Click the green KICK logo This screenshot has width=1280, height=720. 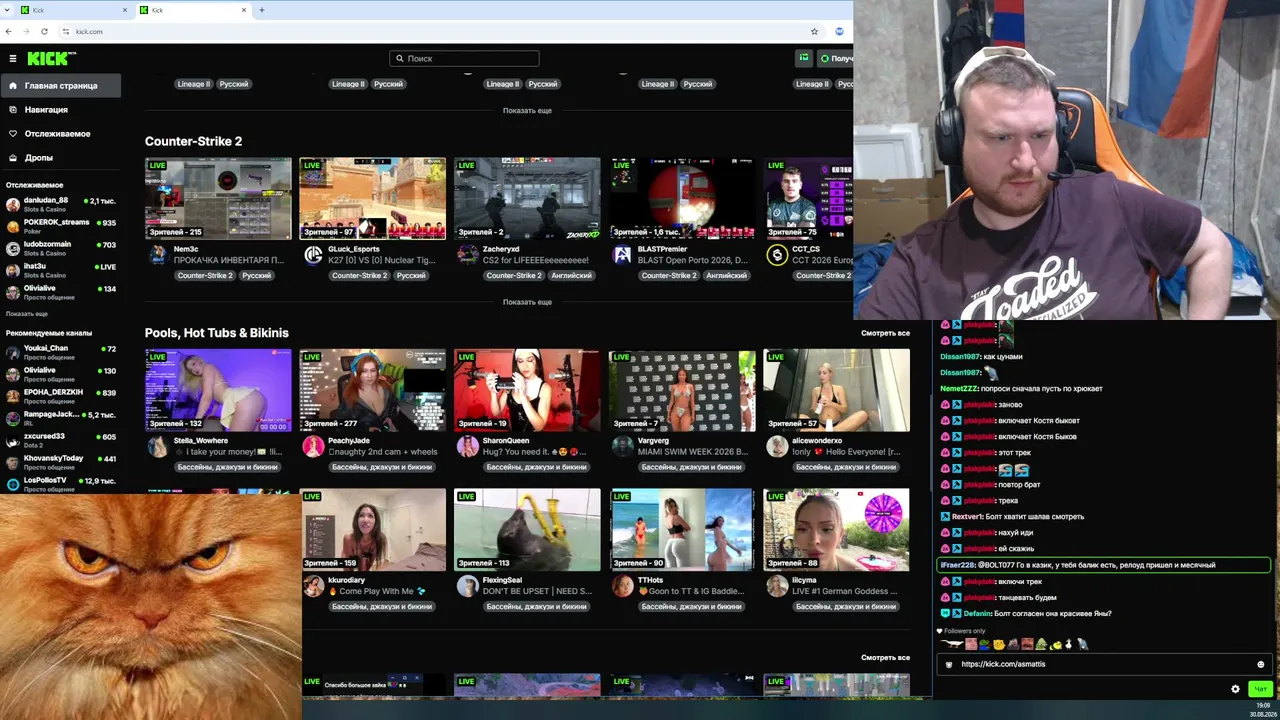pyautogui.click(x=51, y=58)
